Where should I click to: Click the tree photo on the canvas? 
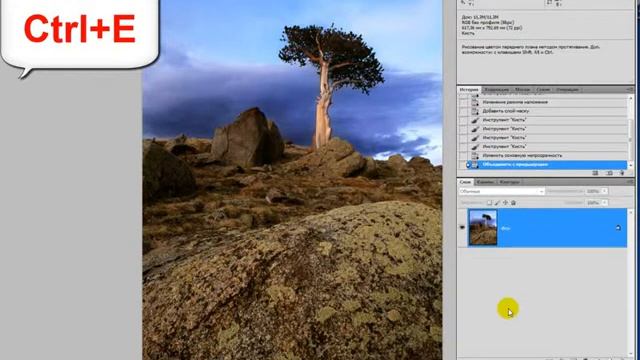coord(292,180)
